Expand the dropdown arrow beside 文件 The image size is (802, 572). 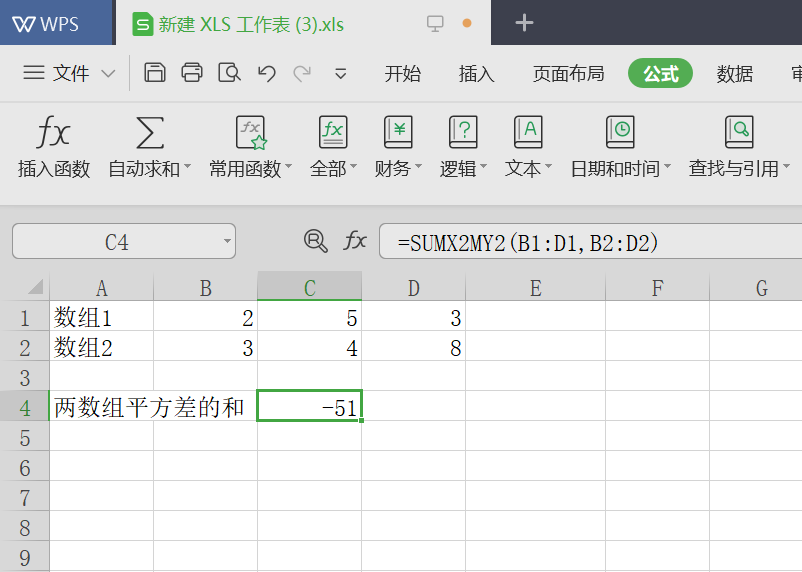coord(108,74)
